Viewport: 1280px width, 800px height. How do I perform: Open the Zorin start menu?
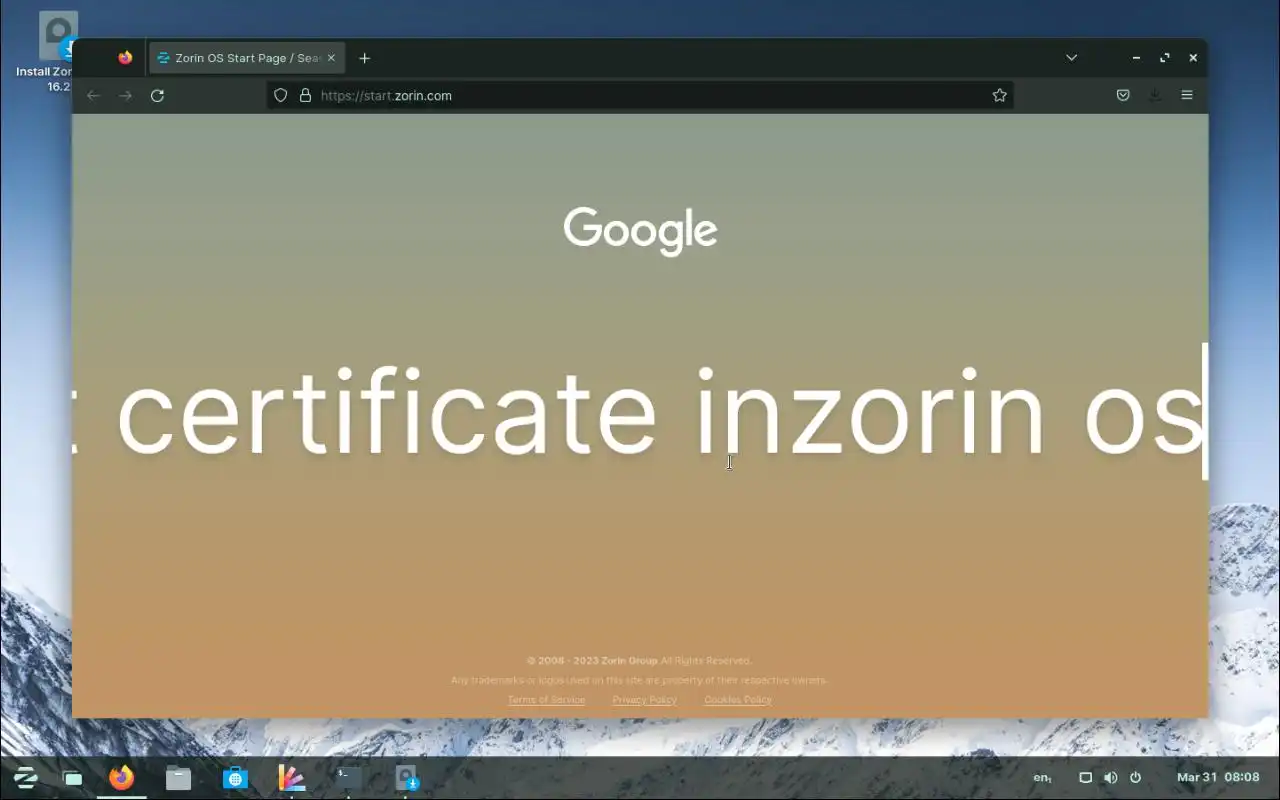[x=25, y=777]
